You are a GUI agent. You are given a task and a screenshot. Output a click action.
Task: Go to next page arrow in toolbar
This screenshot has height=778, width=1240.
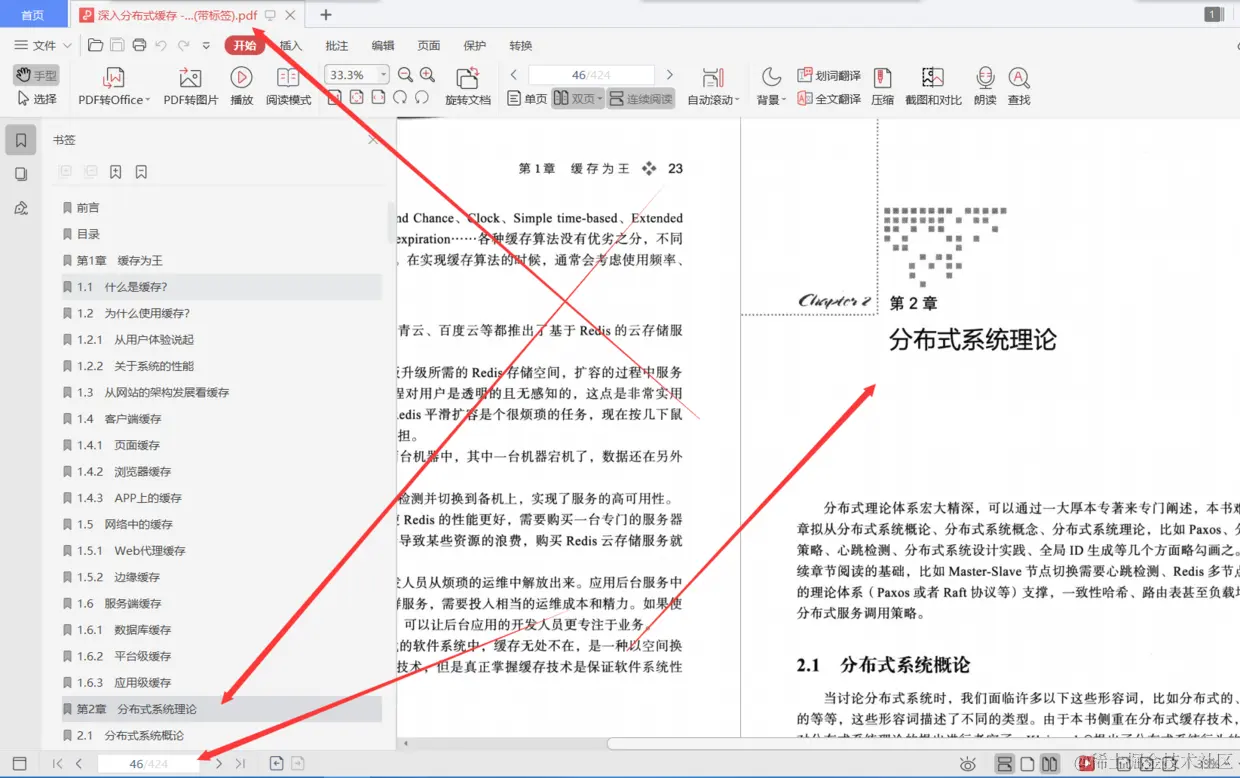click(x=669, y=75)
